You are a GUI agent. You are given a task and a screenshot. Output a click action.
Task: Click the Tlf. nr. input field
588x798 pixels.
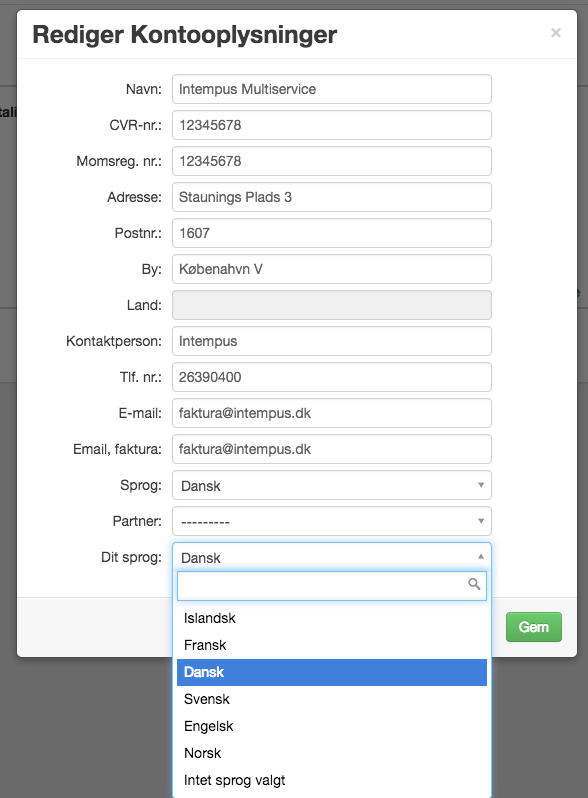pyautogui.click(x=332, y=377)
